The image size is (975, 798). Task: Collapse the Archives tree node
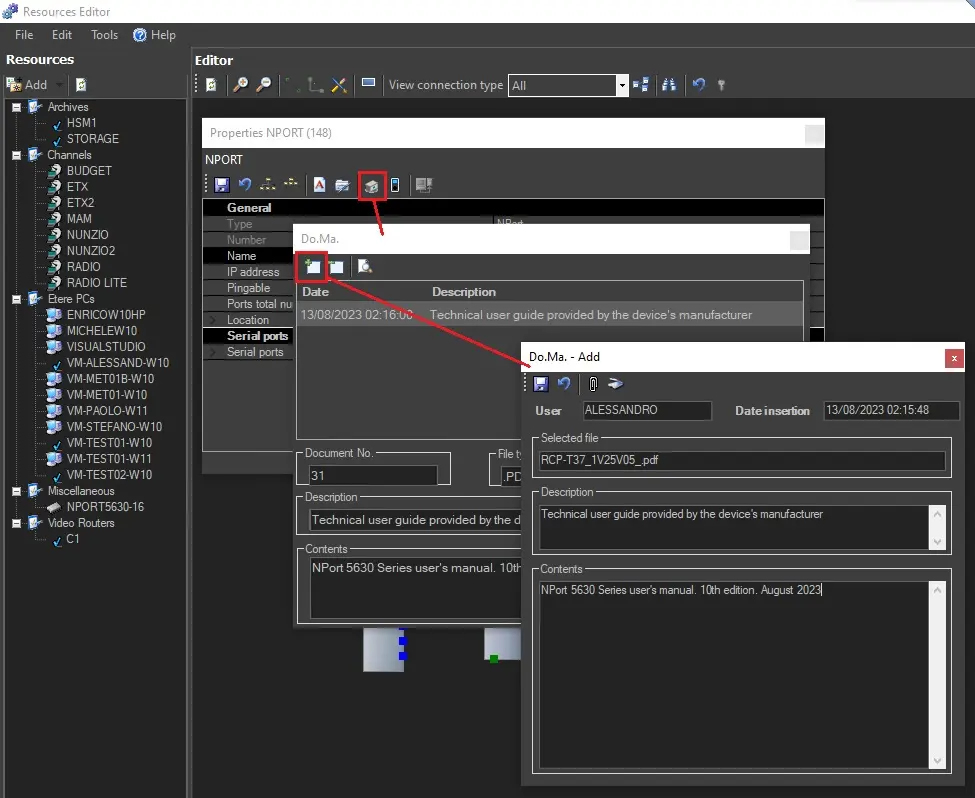[16, 107]
